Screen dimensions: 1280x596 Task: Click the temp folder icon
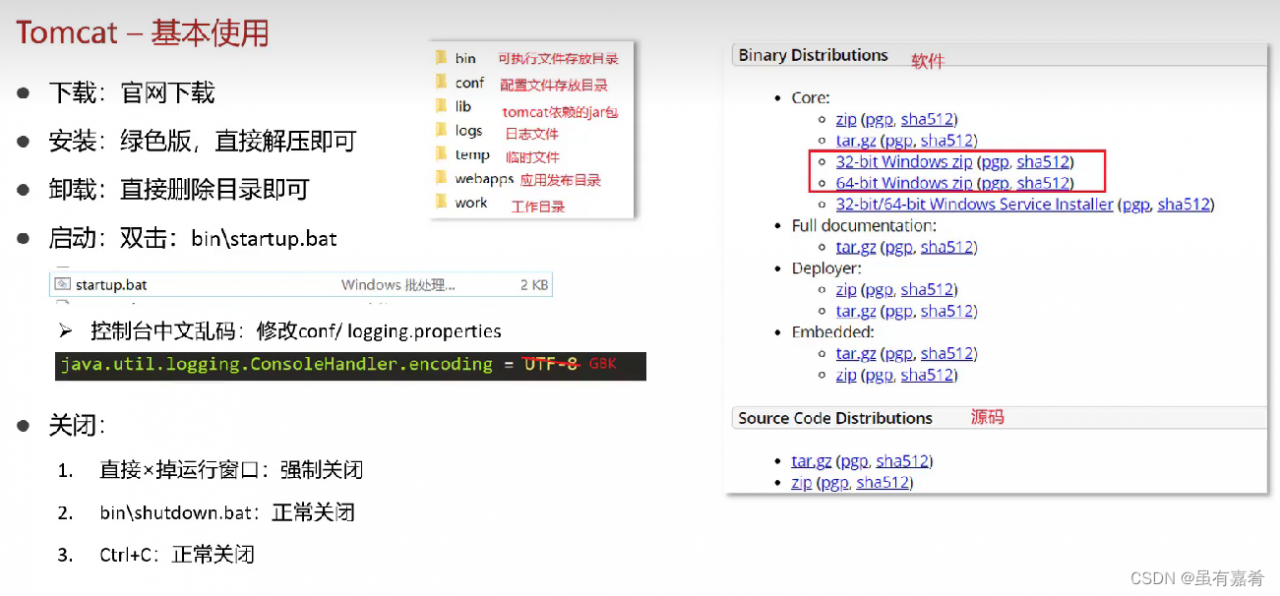coord(441,154)
